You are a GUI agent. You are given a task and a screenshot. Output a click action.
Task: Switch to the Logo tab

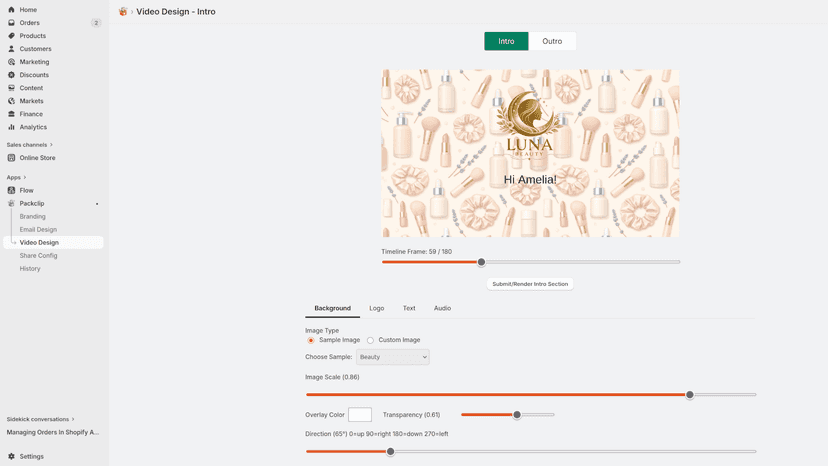pyautogui.click(x=377, y=308)
